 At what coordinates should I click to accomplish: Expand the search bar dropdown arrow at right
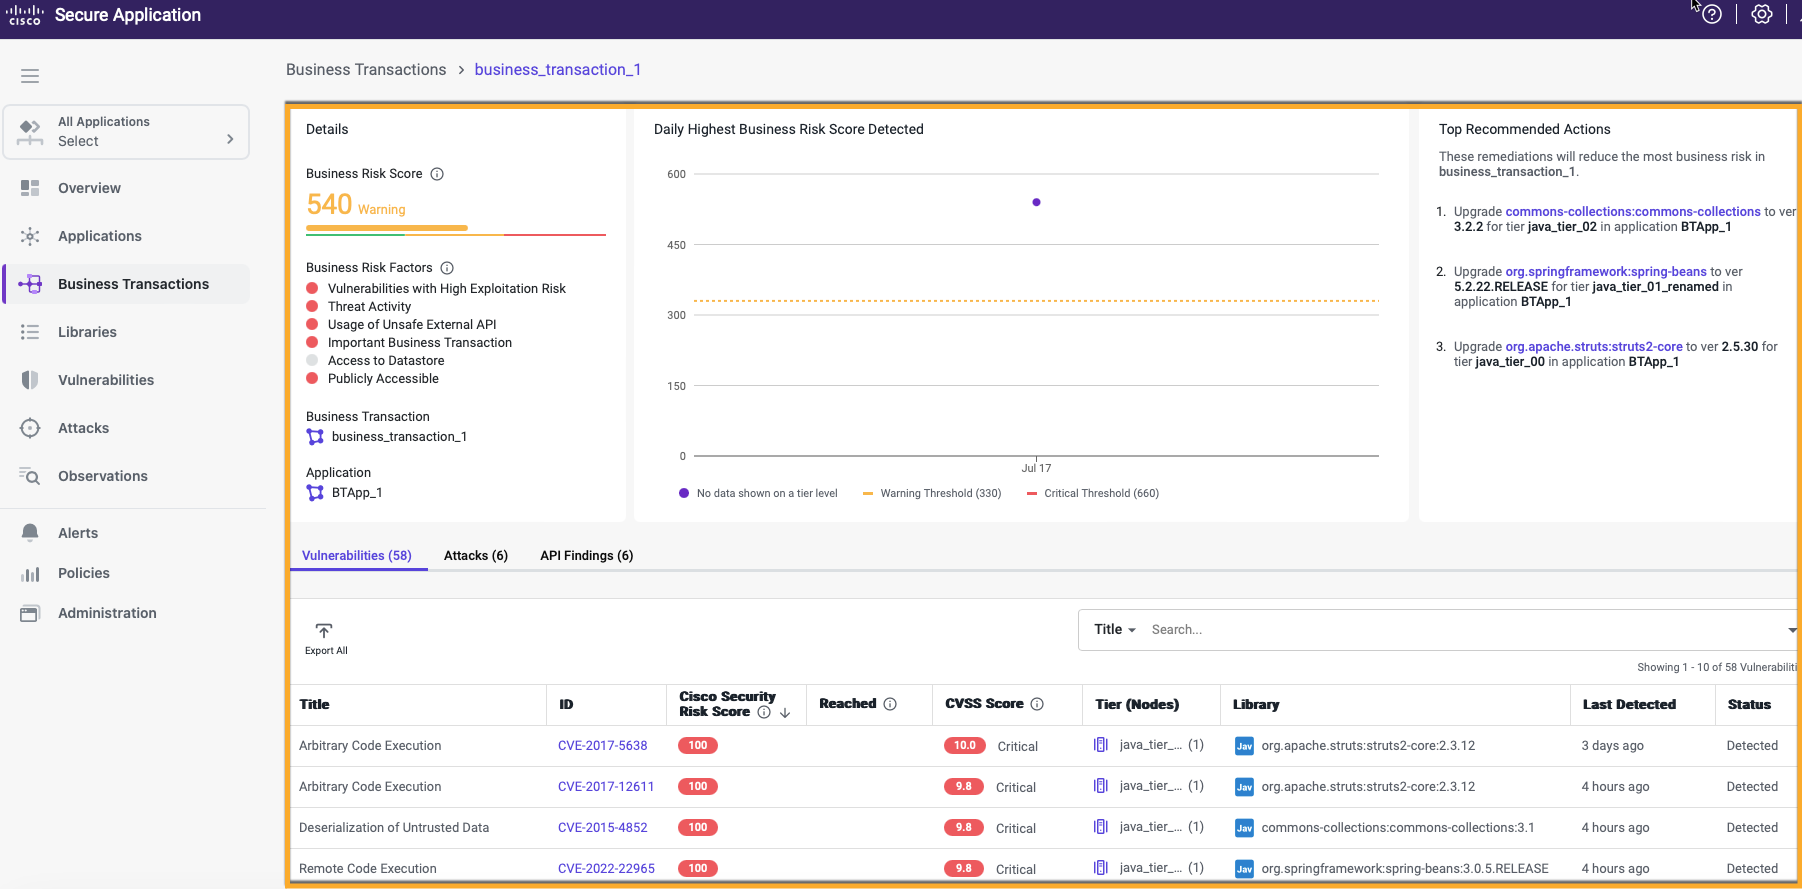point(1792,630)
